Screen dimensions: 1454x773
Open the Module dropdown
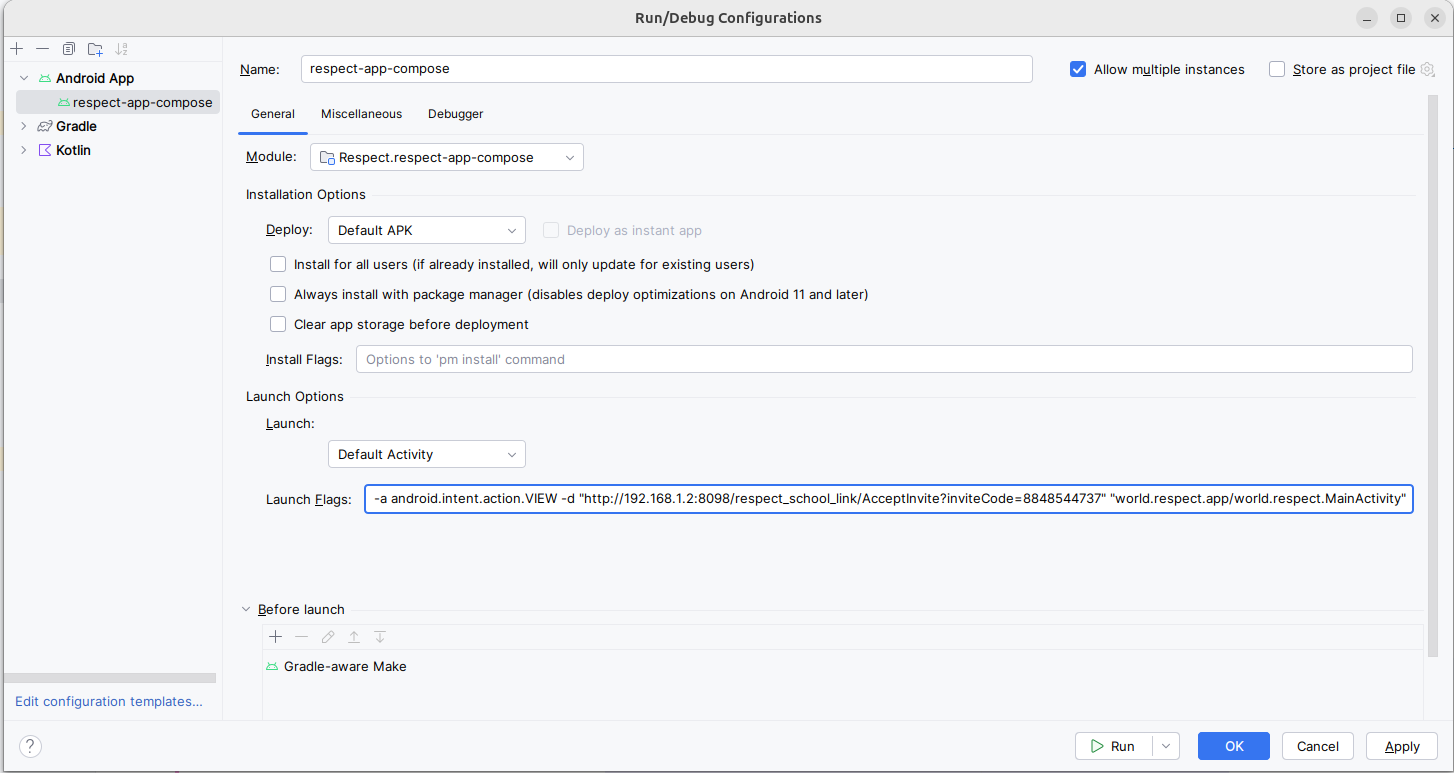(446, 157)
